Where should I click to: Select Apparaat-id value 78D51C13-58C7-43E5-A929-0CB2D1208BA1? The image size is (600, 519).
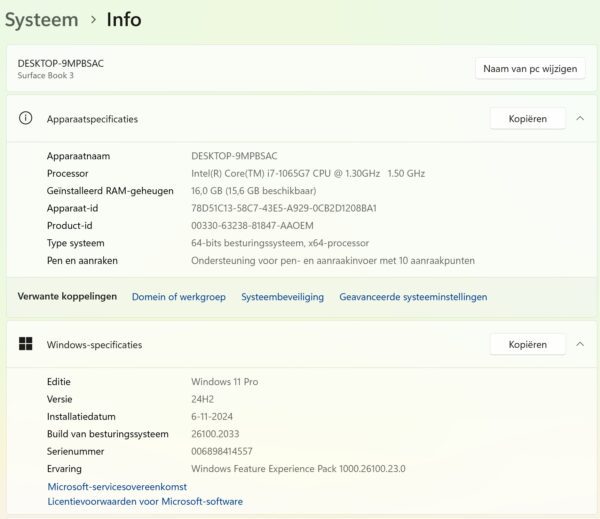[x=284, y=208]
